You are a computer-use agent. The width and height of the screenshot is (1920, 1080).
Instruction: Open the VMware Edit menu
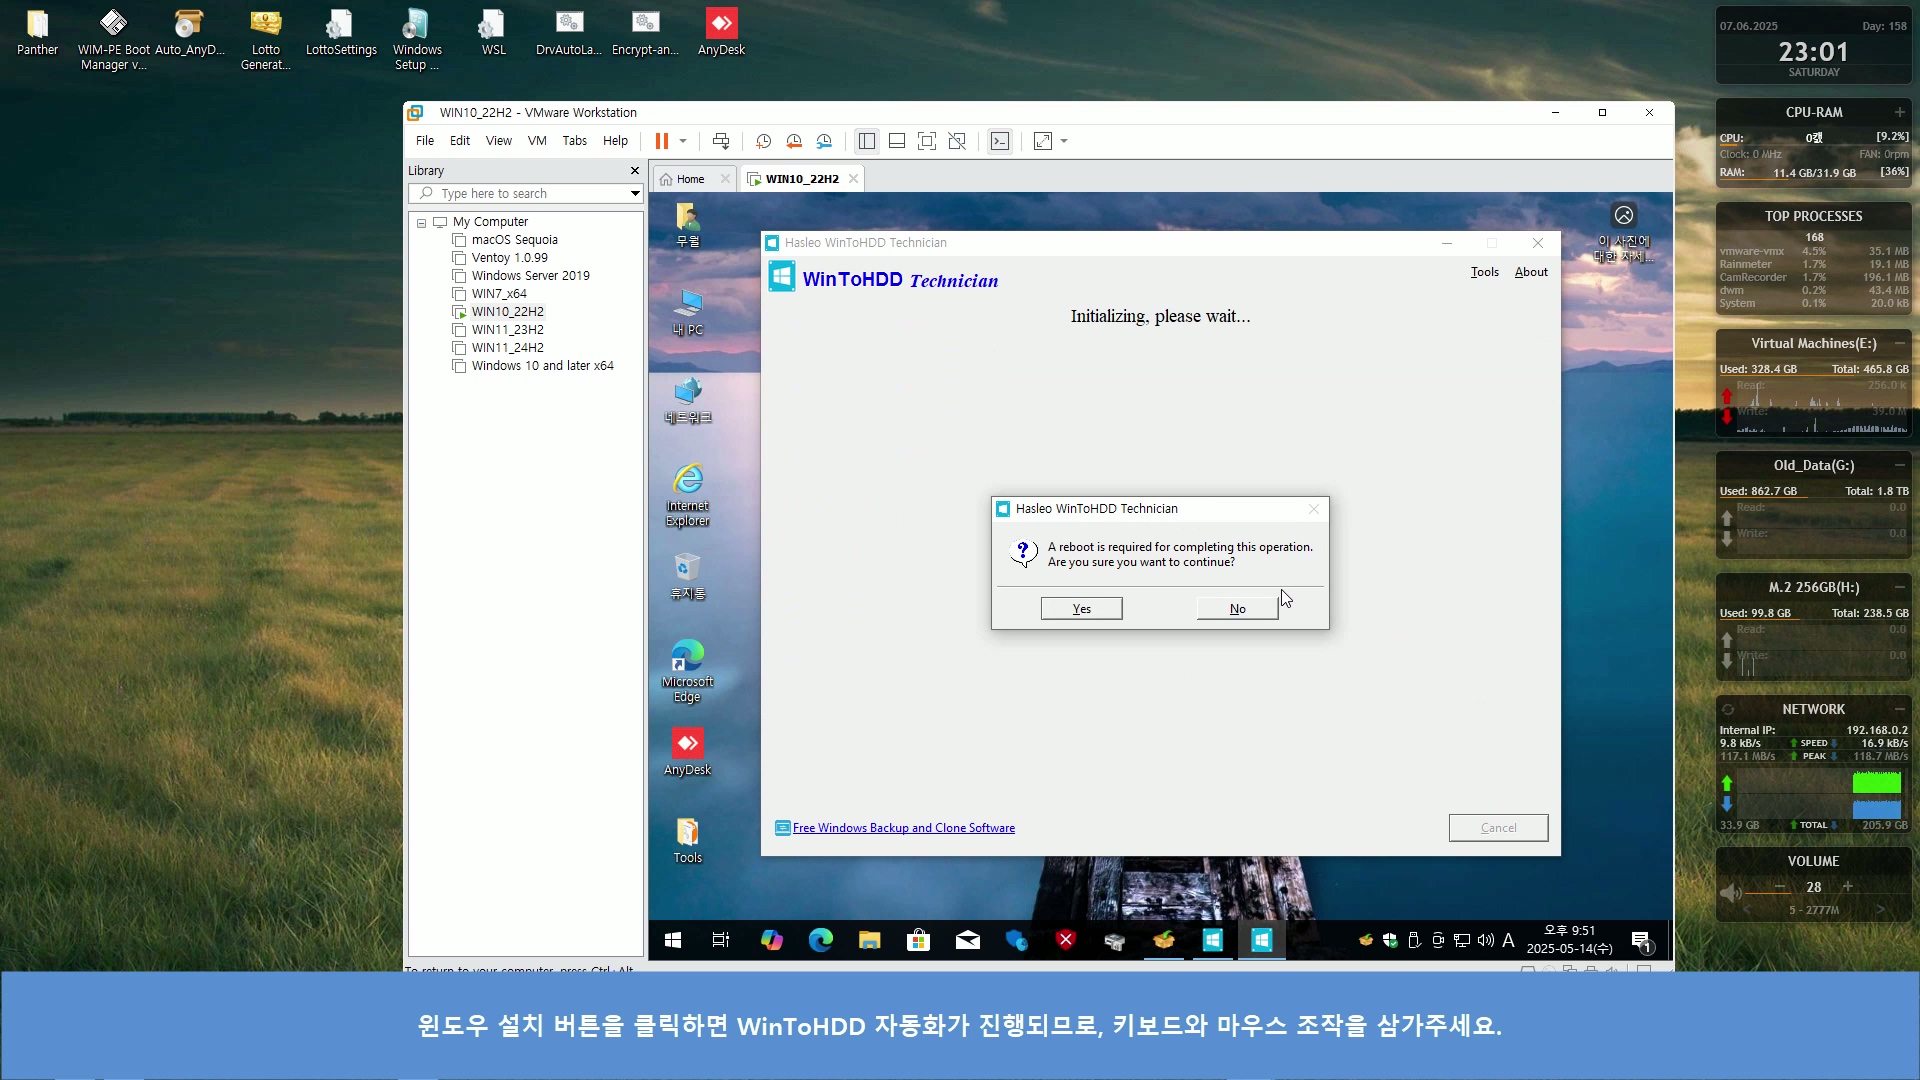click(x=460, y=141)
